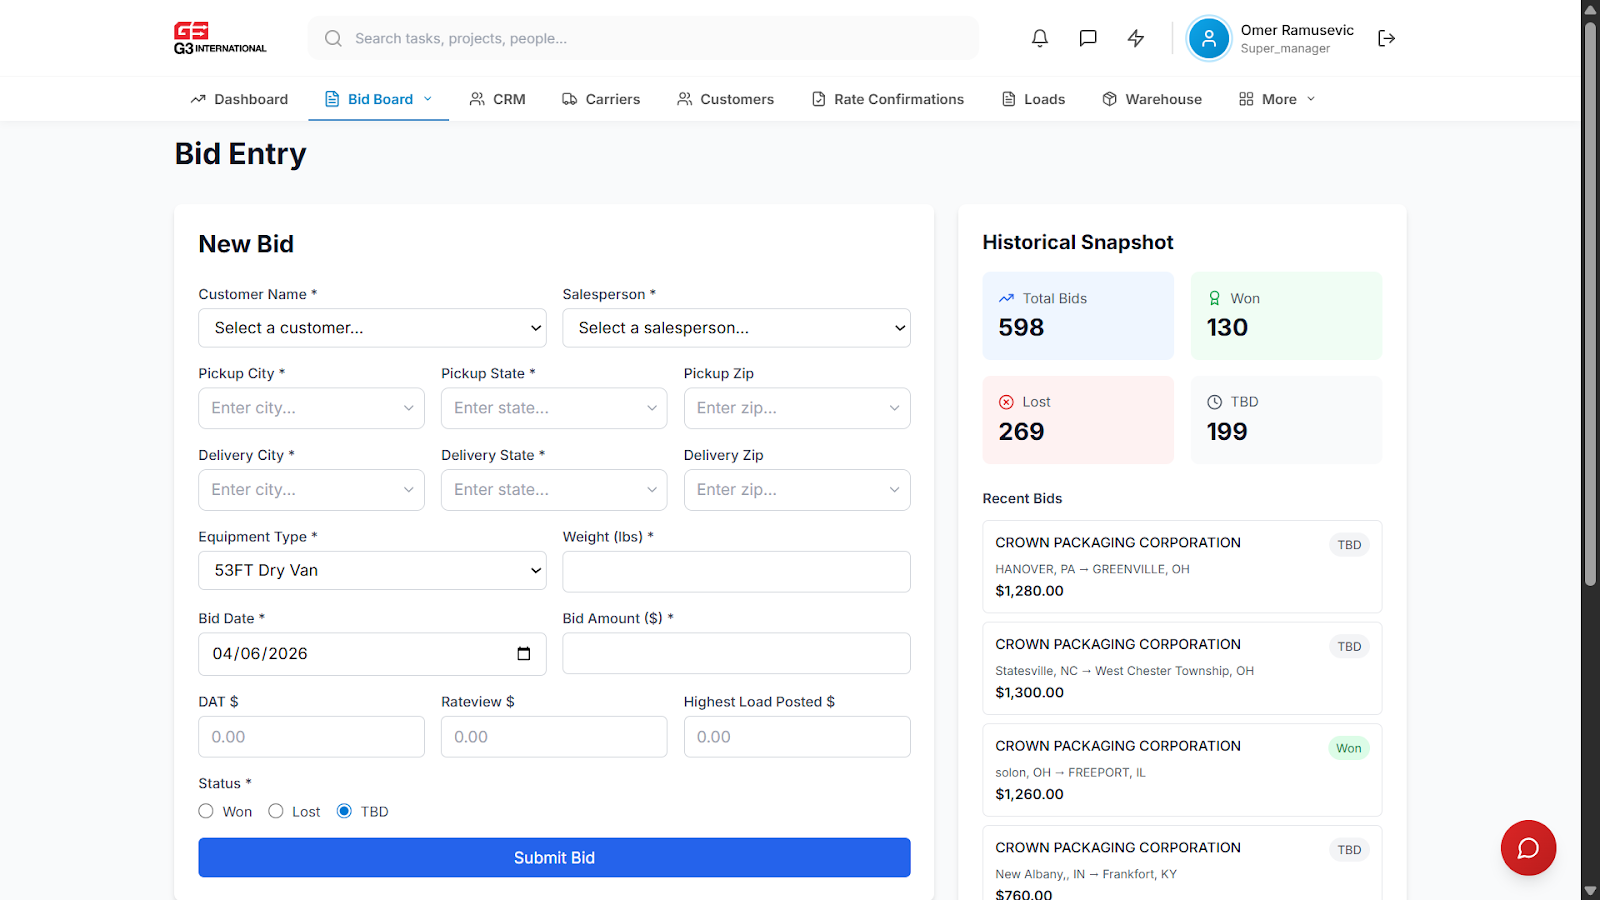
Task: Switch to the Carriers tab
Action: click(601, 99)
